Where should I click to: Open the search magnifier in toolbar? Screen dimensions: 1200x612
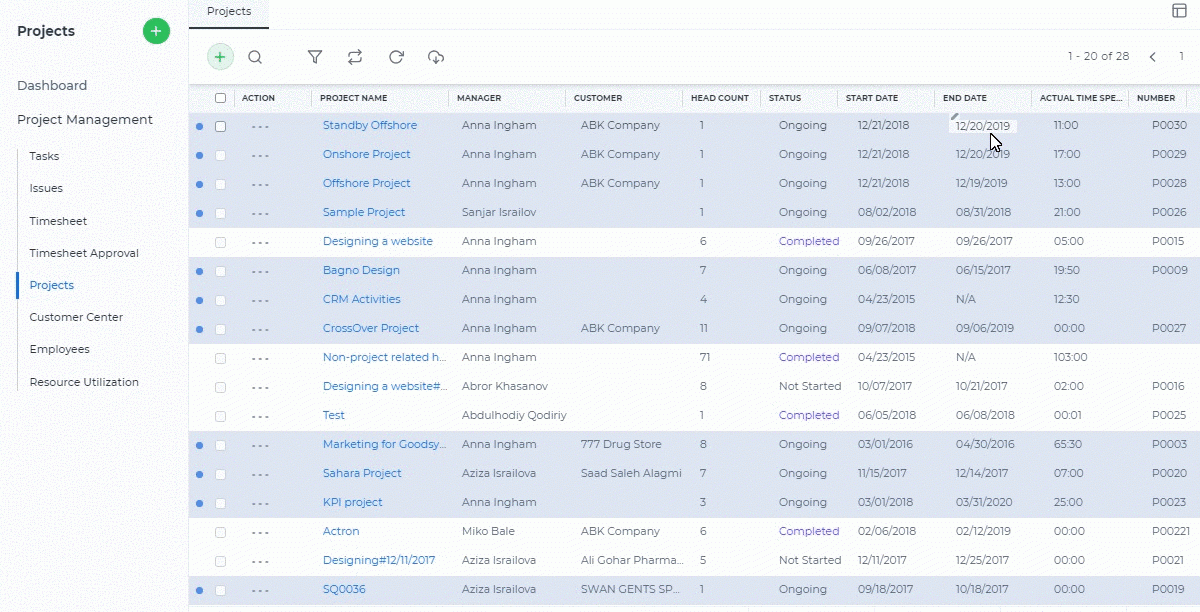coord(255,57)
